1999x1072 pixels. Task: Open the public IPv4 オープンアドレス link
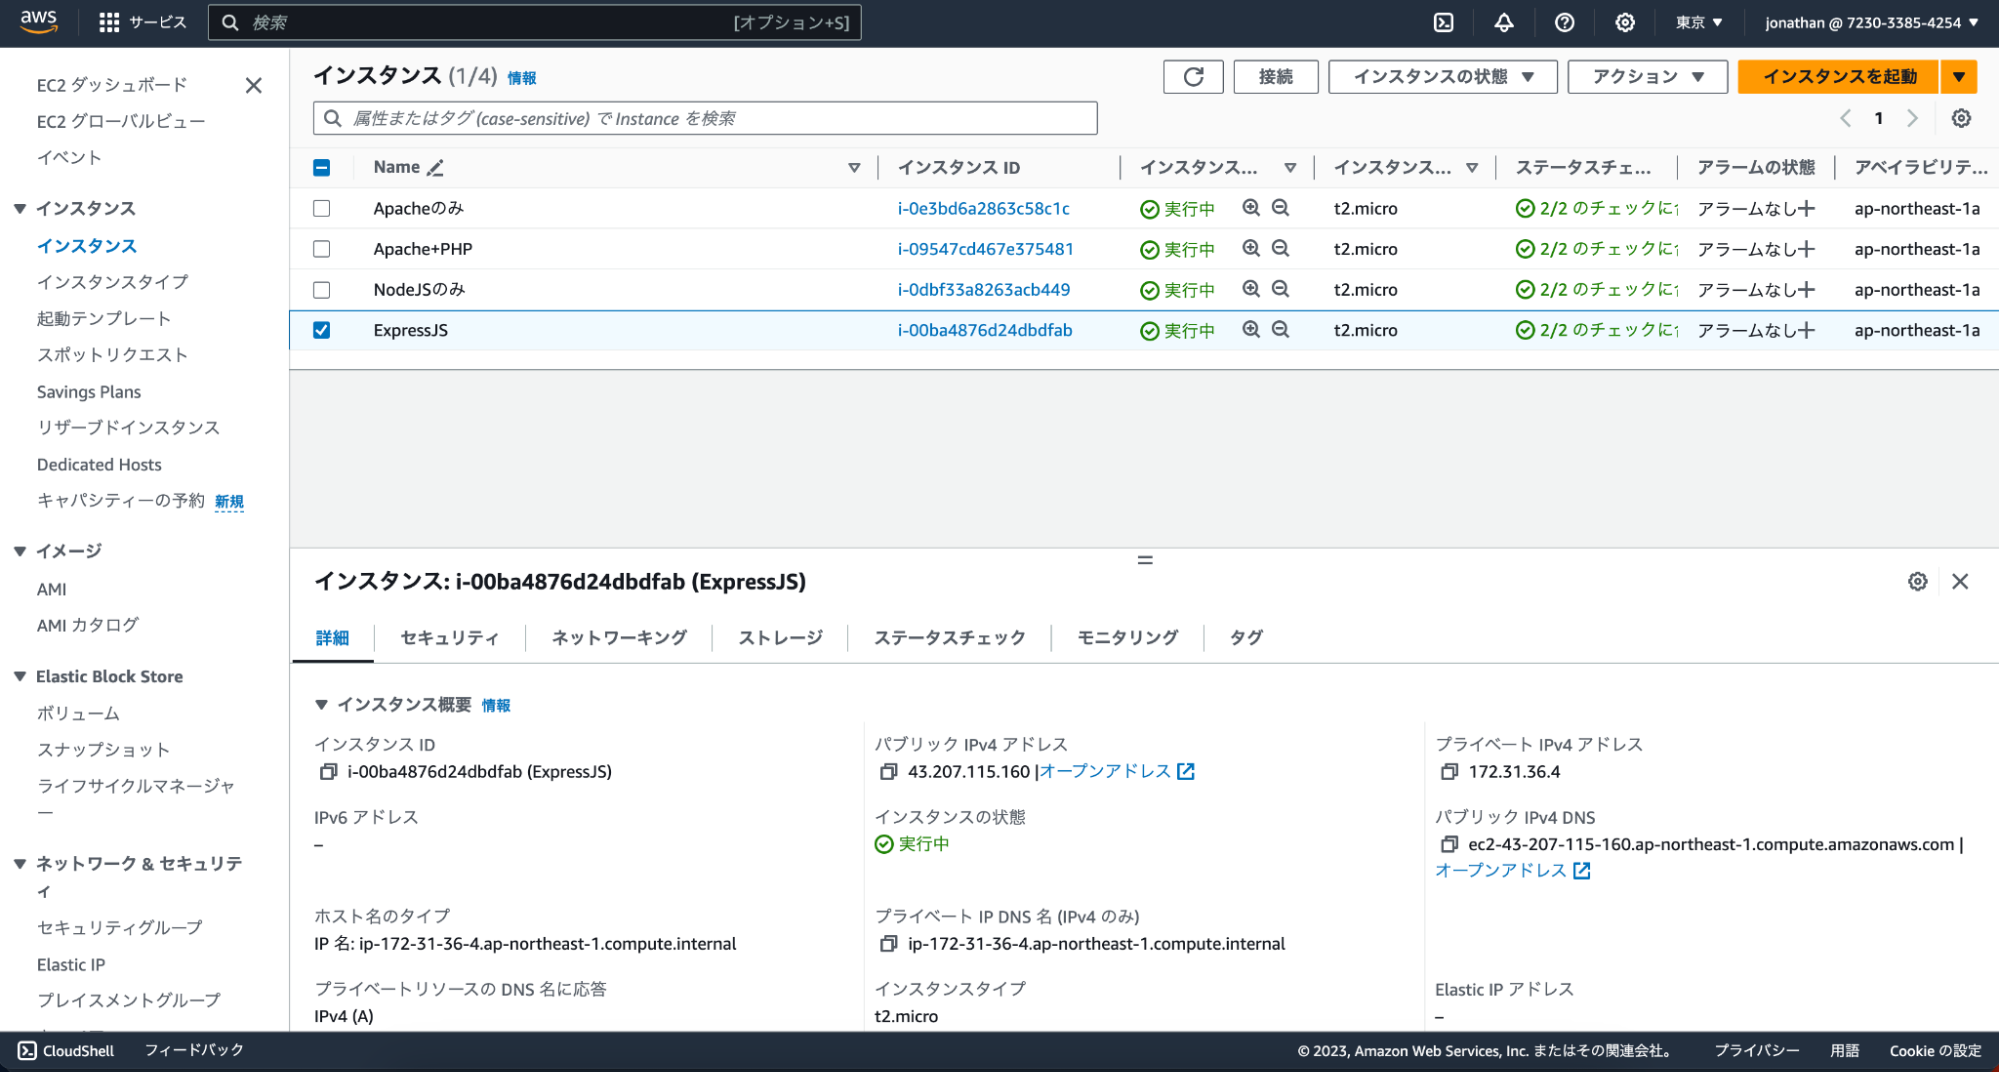(1117, 772)
